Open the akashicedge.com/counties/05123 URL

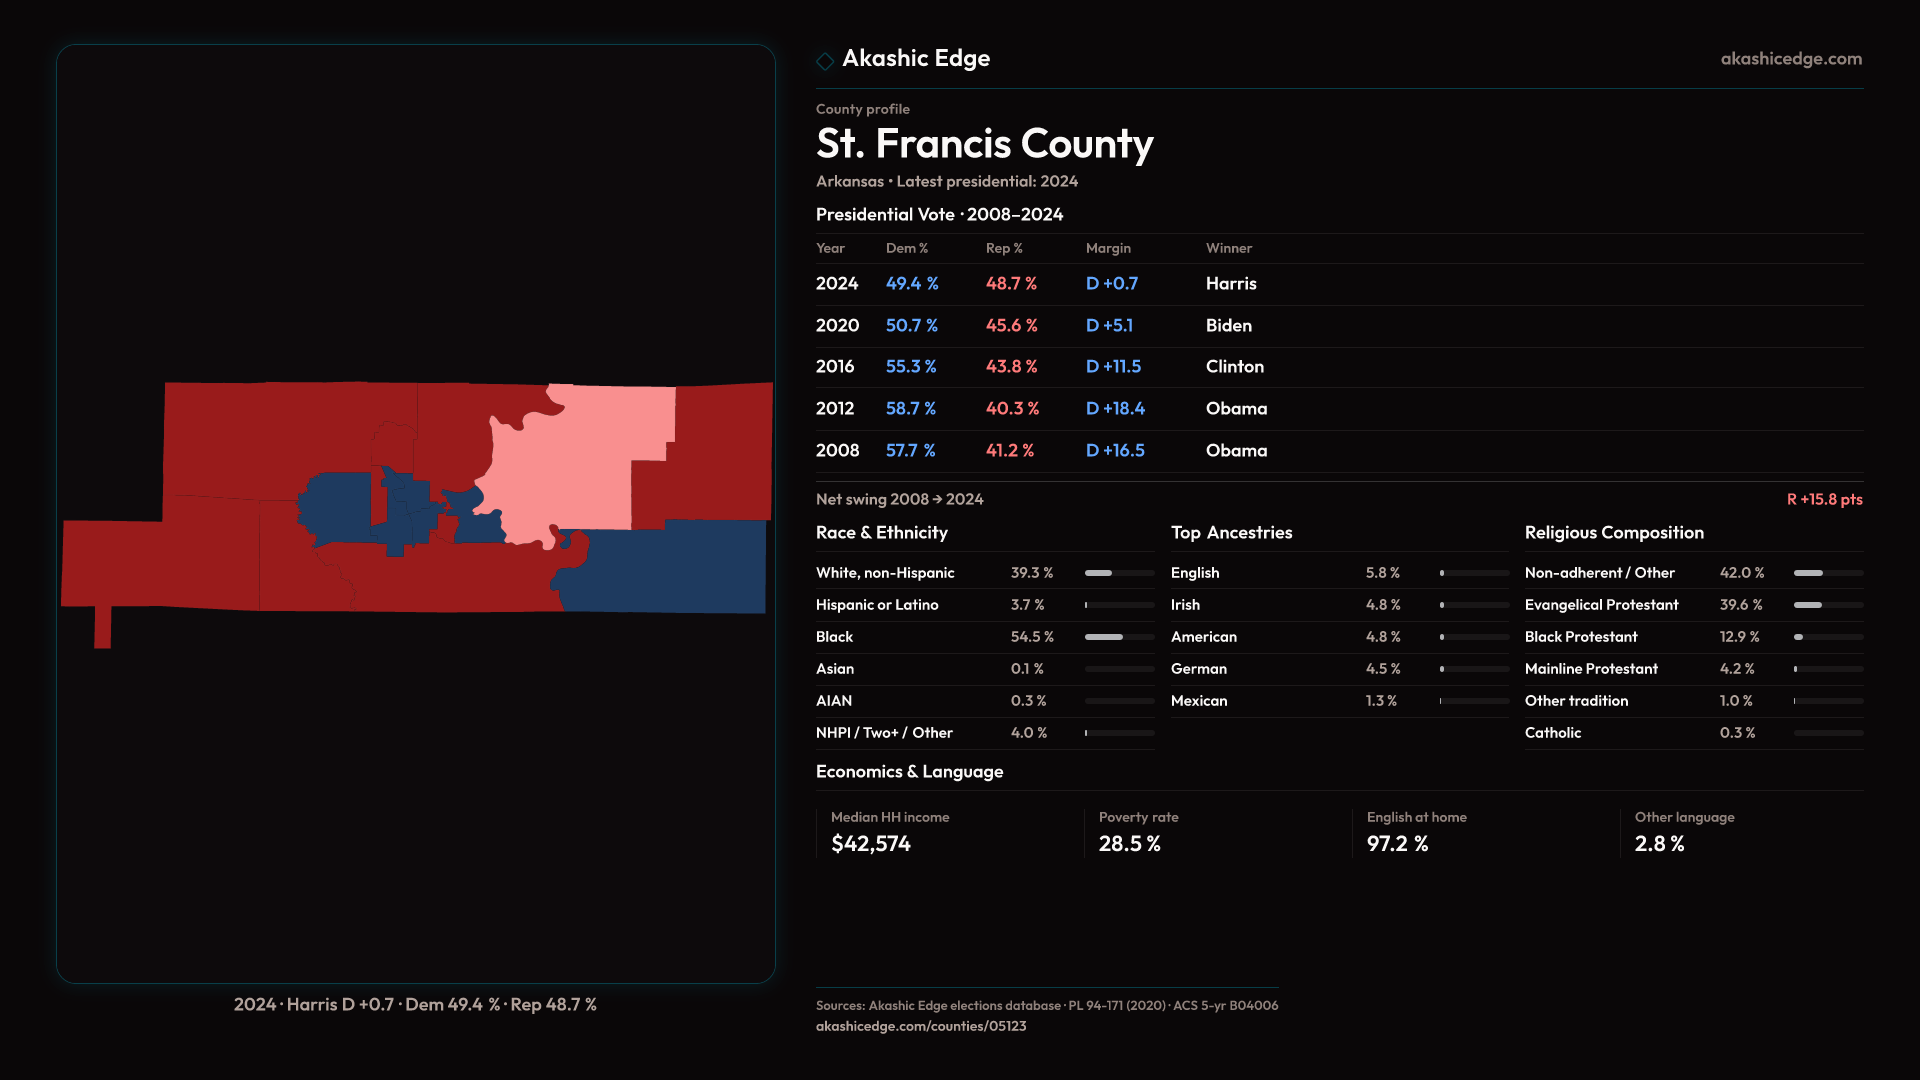pos(921,1026)
